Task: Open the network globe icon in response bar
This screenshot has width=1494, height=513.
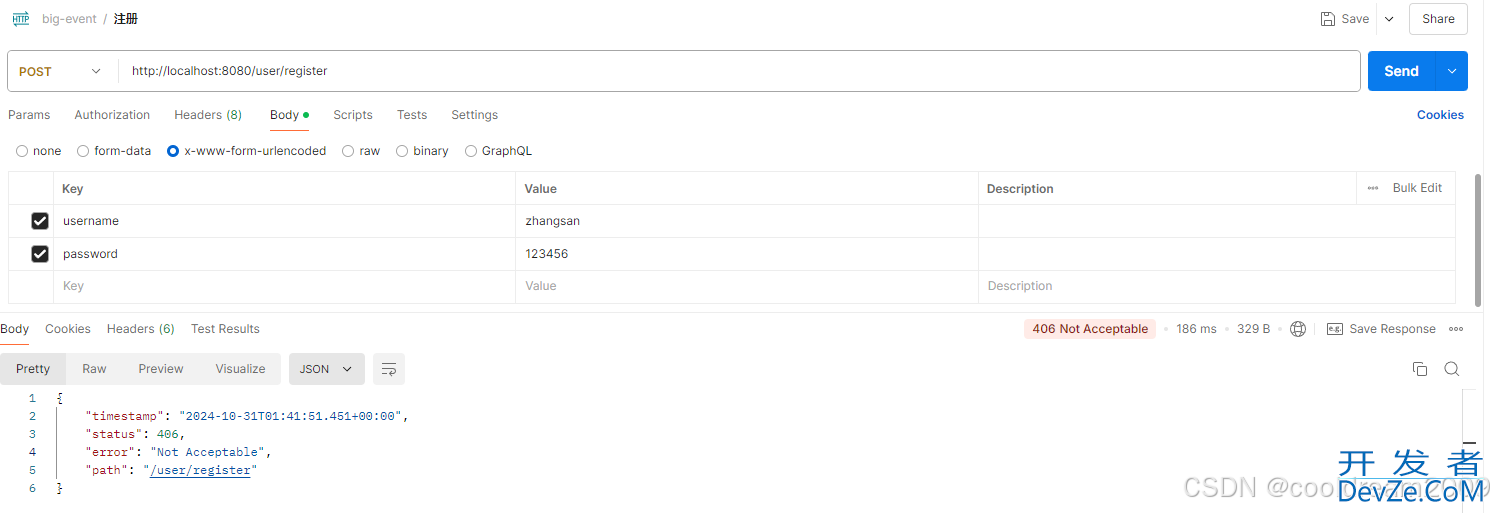Action: tap(1298, 329)
